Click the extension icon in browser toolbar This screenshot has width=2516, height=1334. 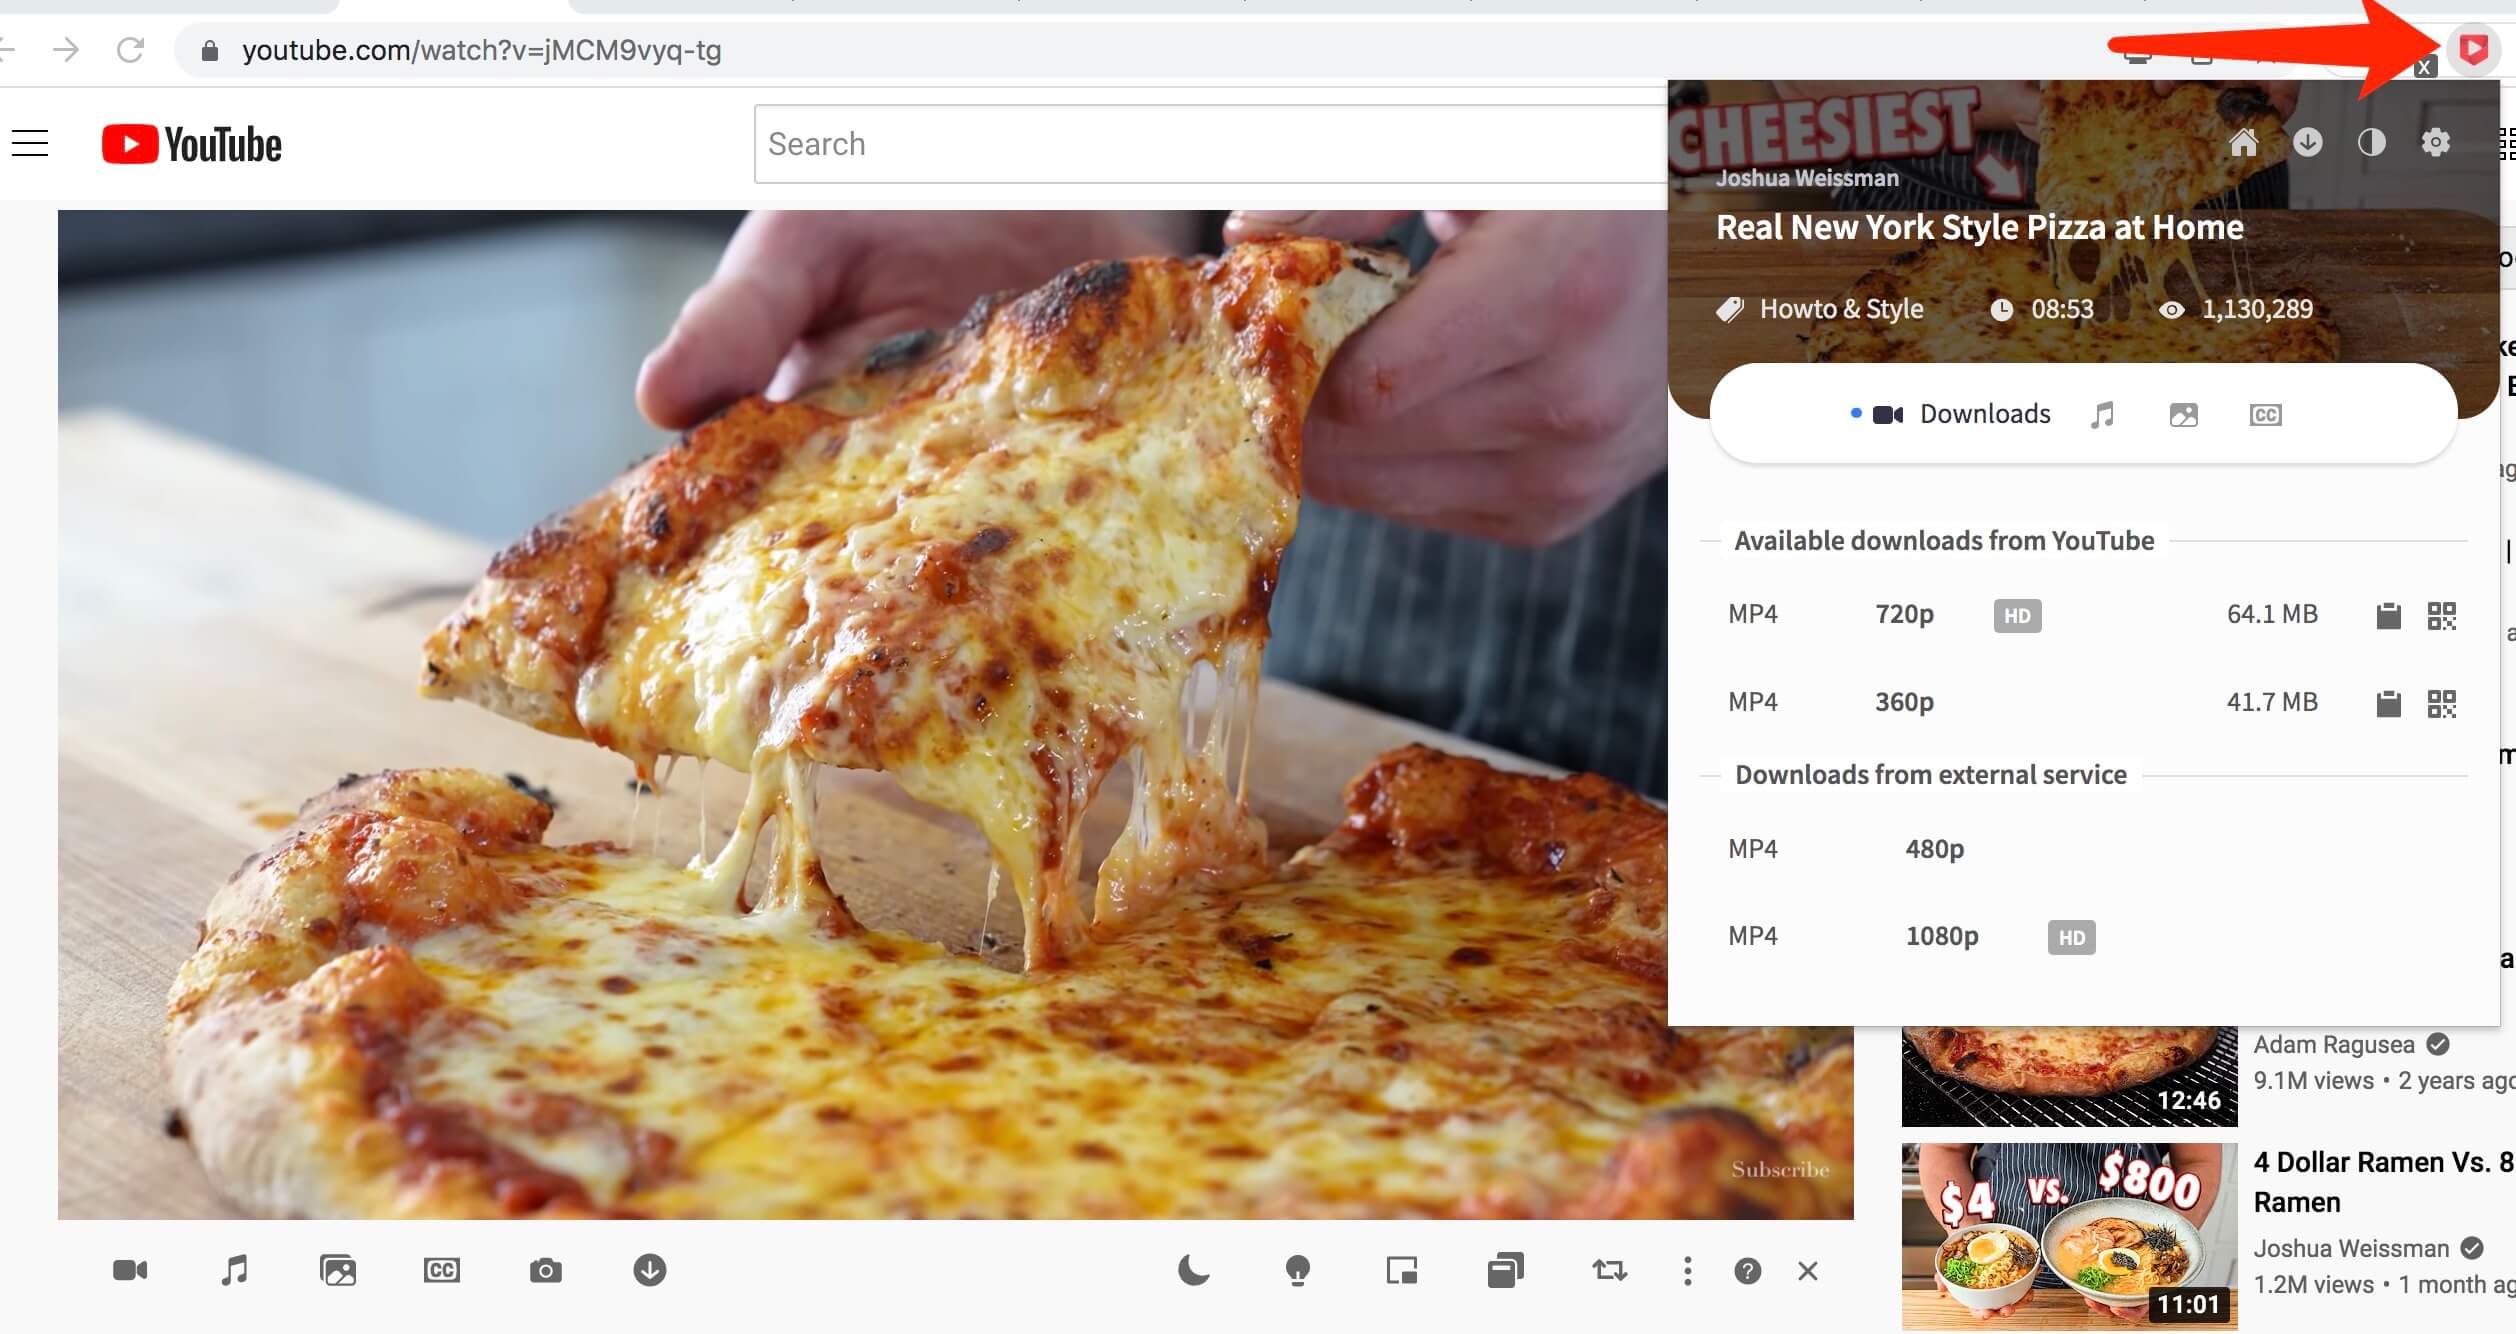2473,49
